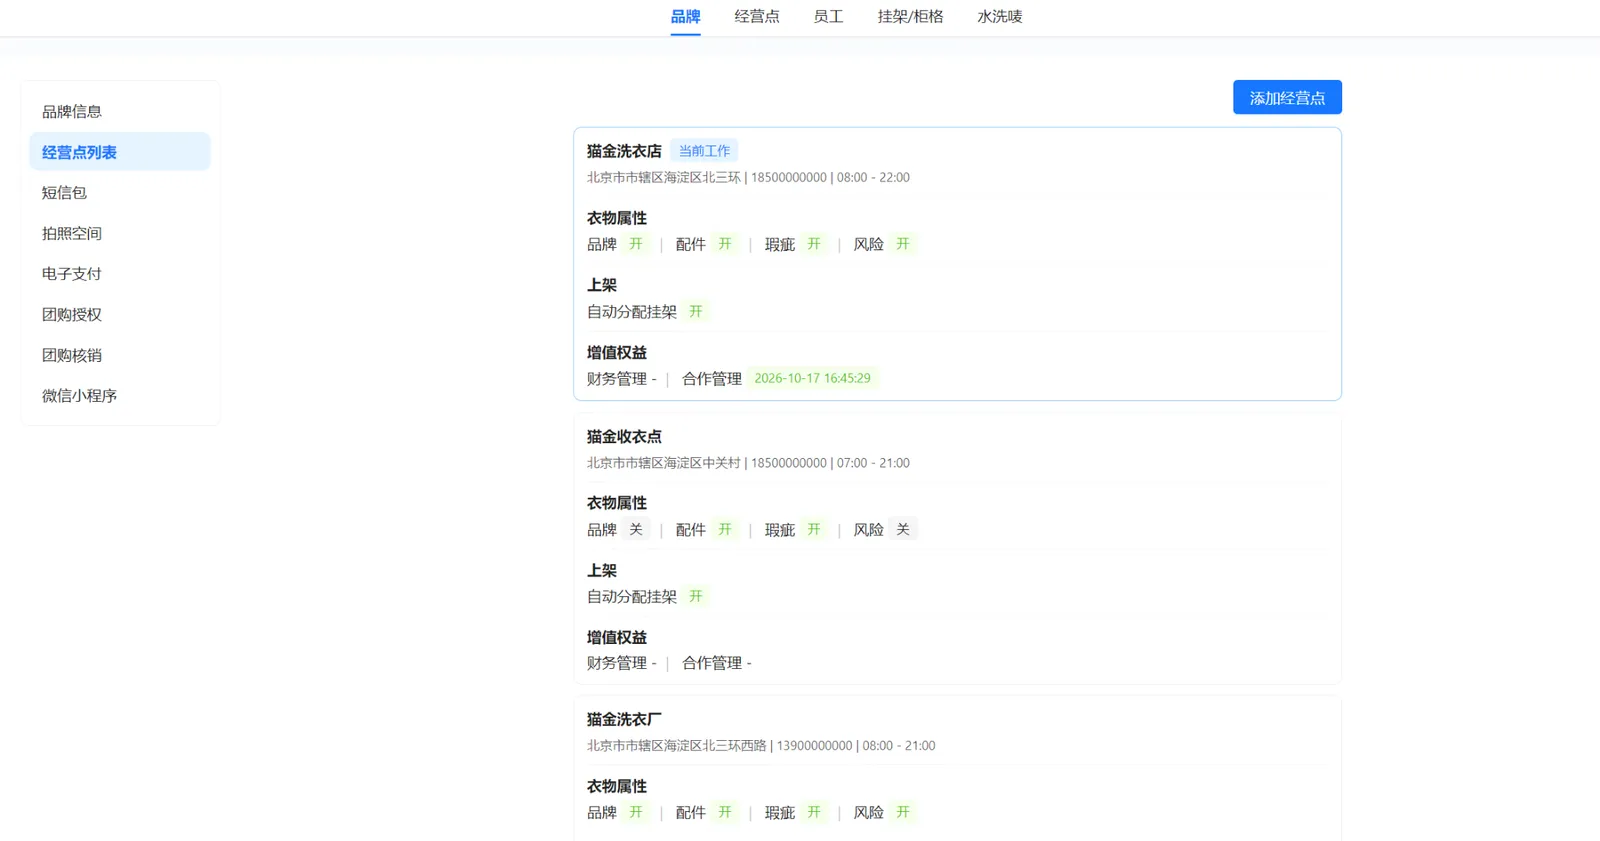This screenshot has width=1600, height=841.
Task: Select 经营点列表 in the sidebar
Action: (120, 152)
